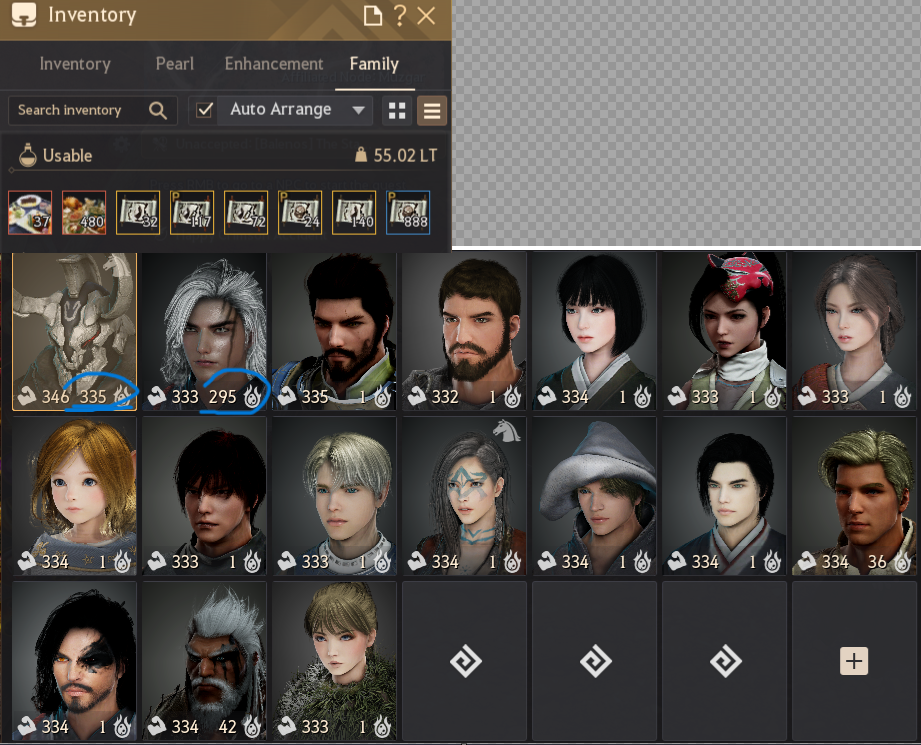
Task: Select the blonde child-like character
Action: tap(75, 496)
